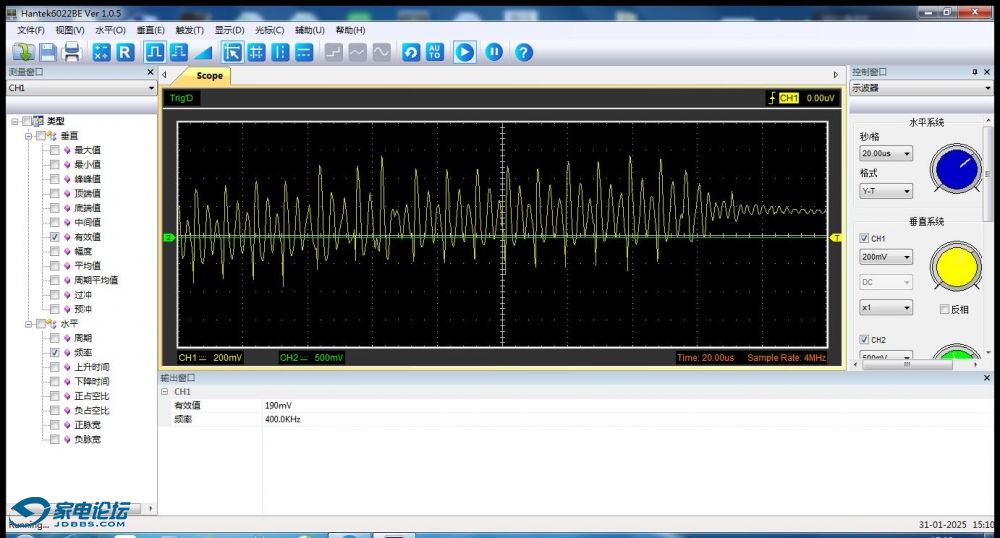This screenshot has height=538, width=1000.
Task: Open the 视图(V) menu
Action: 70,30
